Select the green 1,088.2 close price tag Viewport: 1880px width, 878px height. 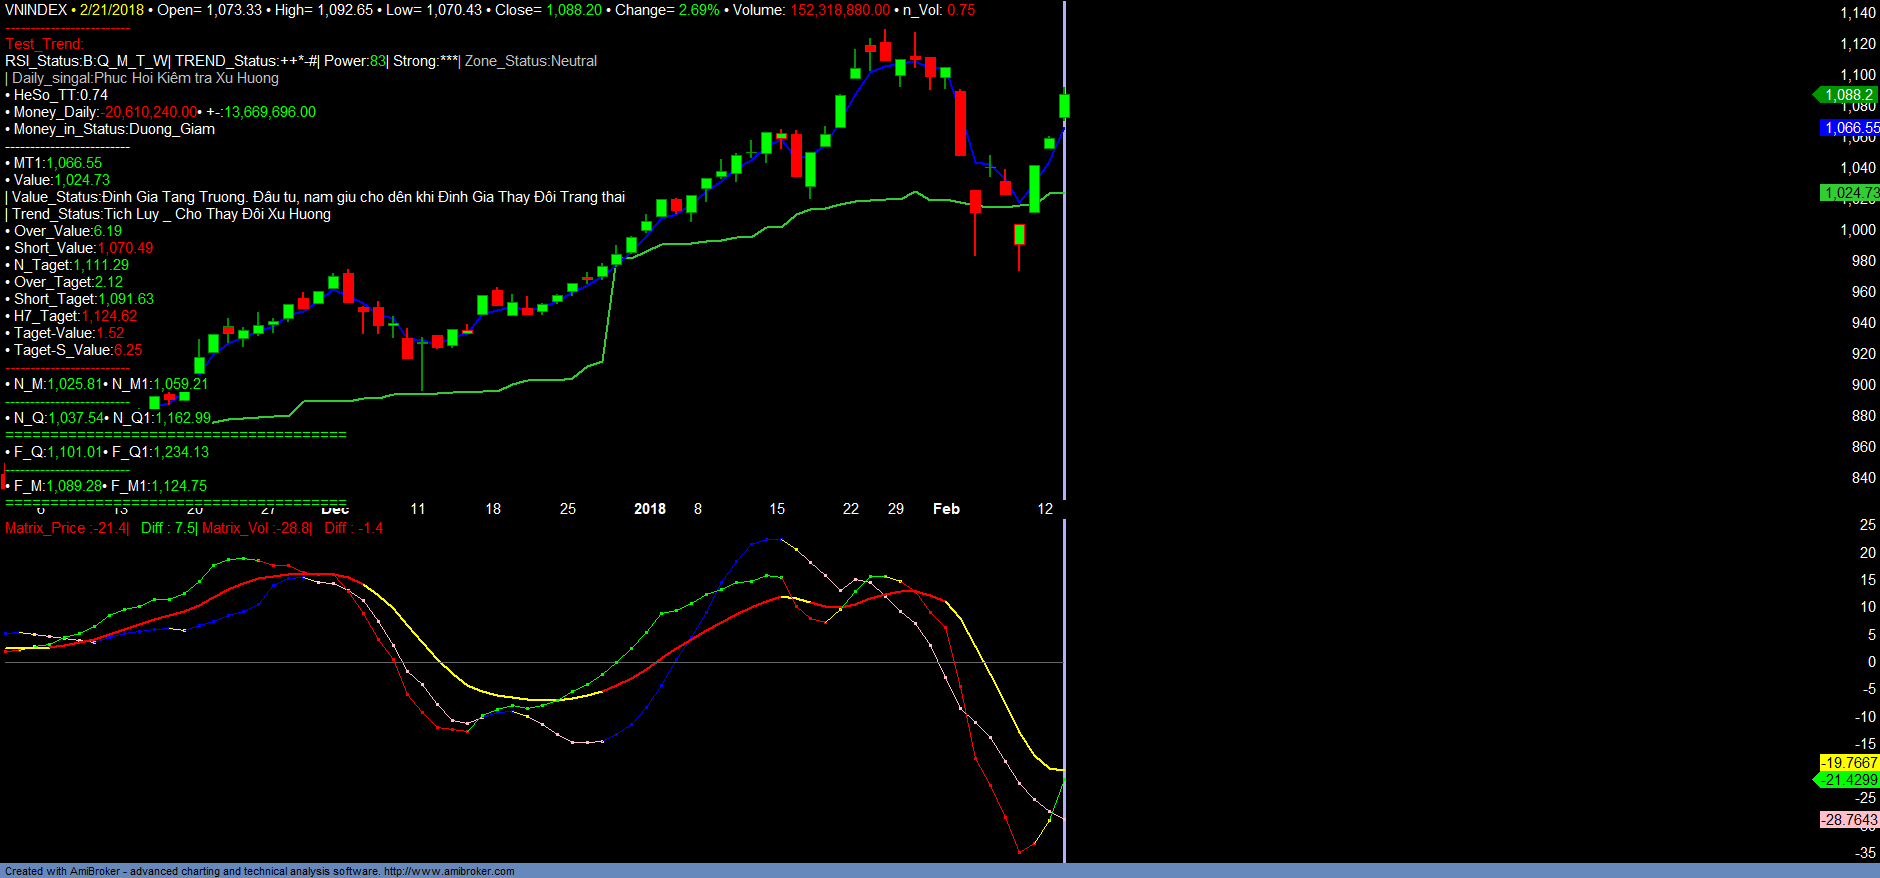(1848, 95)
